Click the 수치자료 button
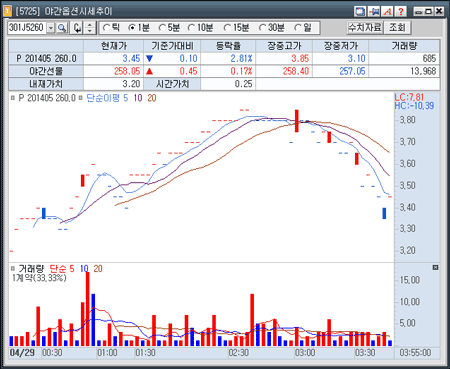This screenshot has width=450, height=369. click(x=365, y=27)
